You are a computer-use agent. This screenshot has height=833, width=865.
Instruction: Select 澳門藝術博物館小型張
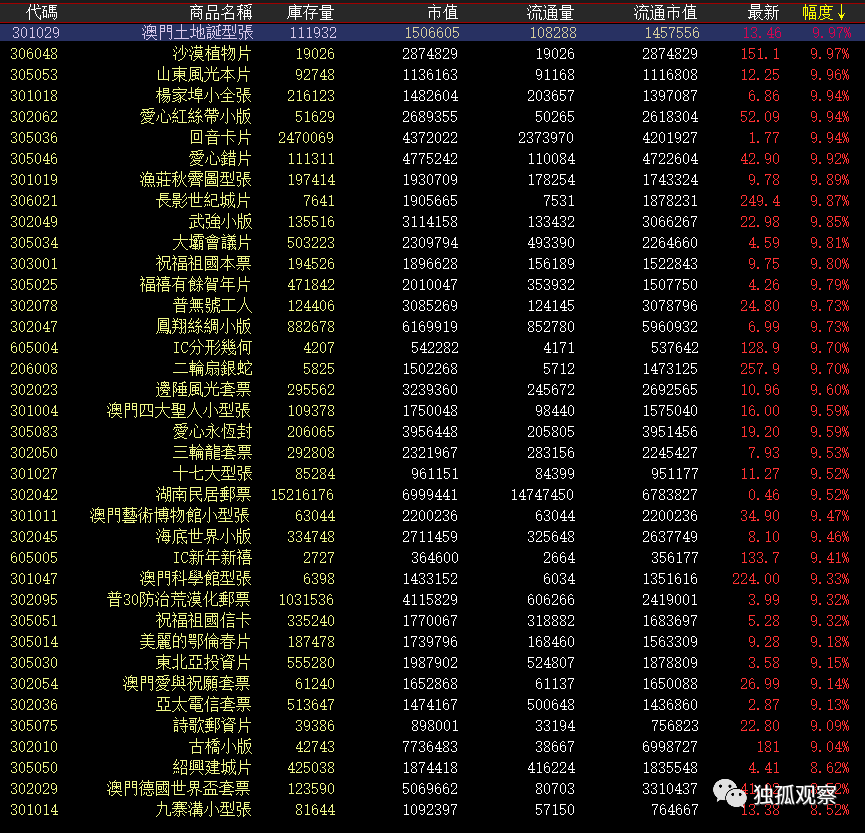pyautogui.click(x=170, y=515)
